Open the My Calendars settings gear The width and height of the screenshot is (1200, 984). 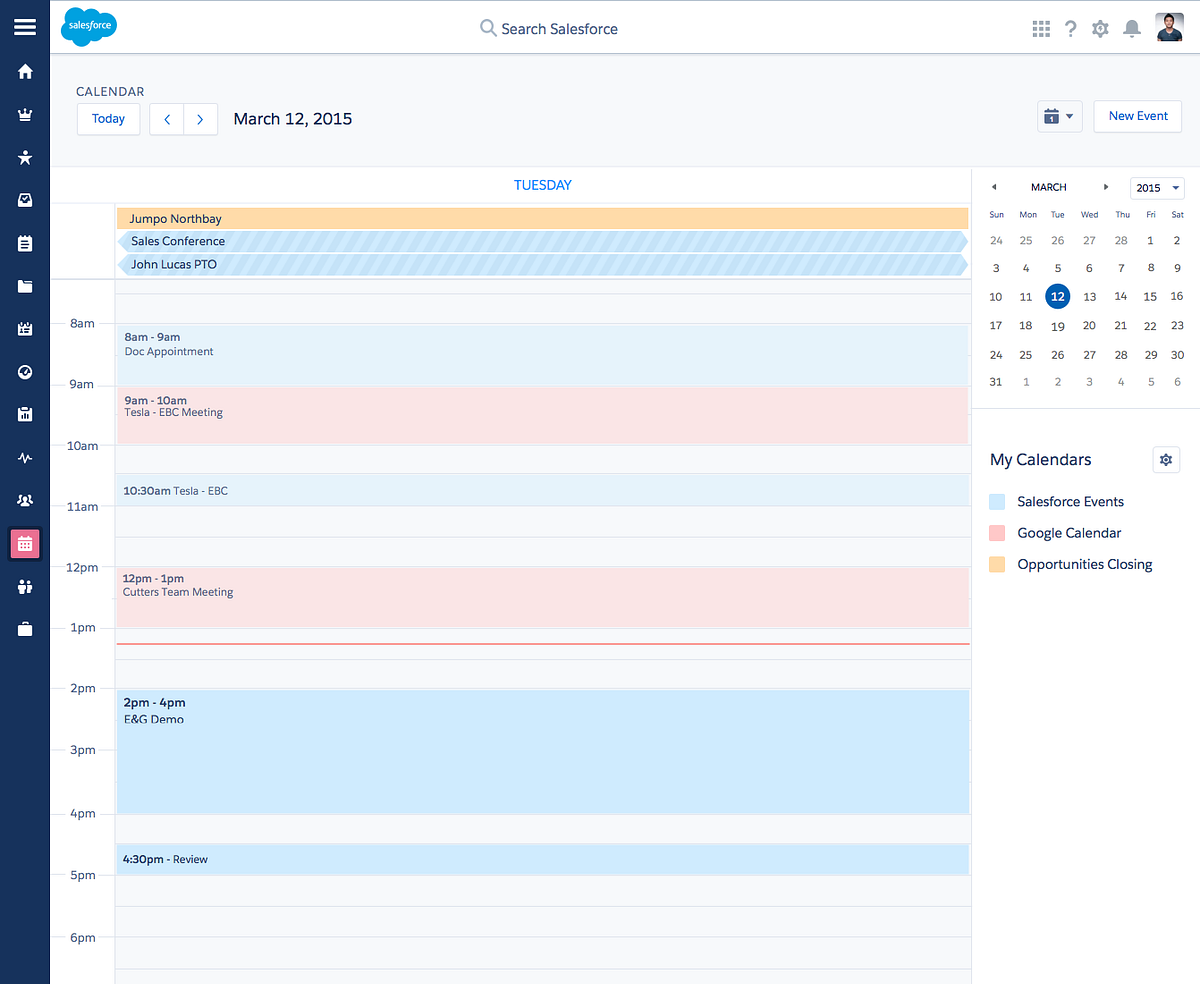click(1166, 459)
